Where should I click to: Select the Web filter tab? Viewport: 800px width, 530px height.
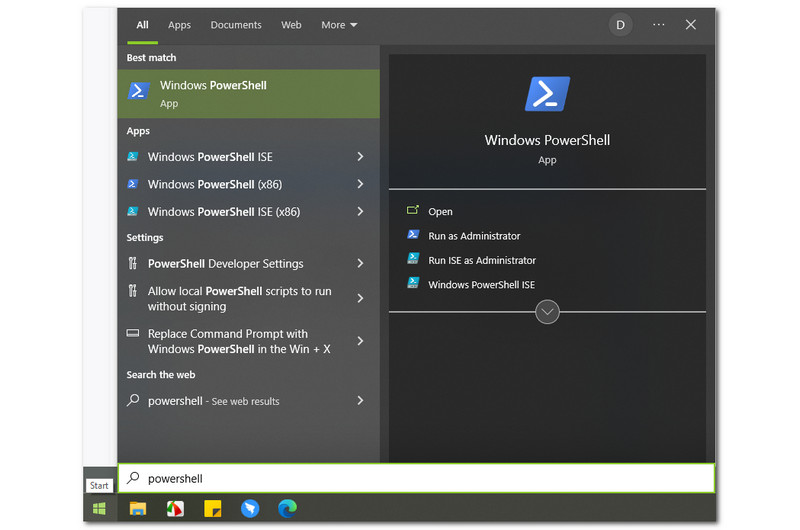coord(291,25)
